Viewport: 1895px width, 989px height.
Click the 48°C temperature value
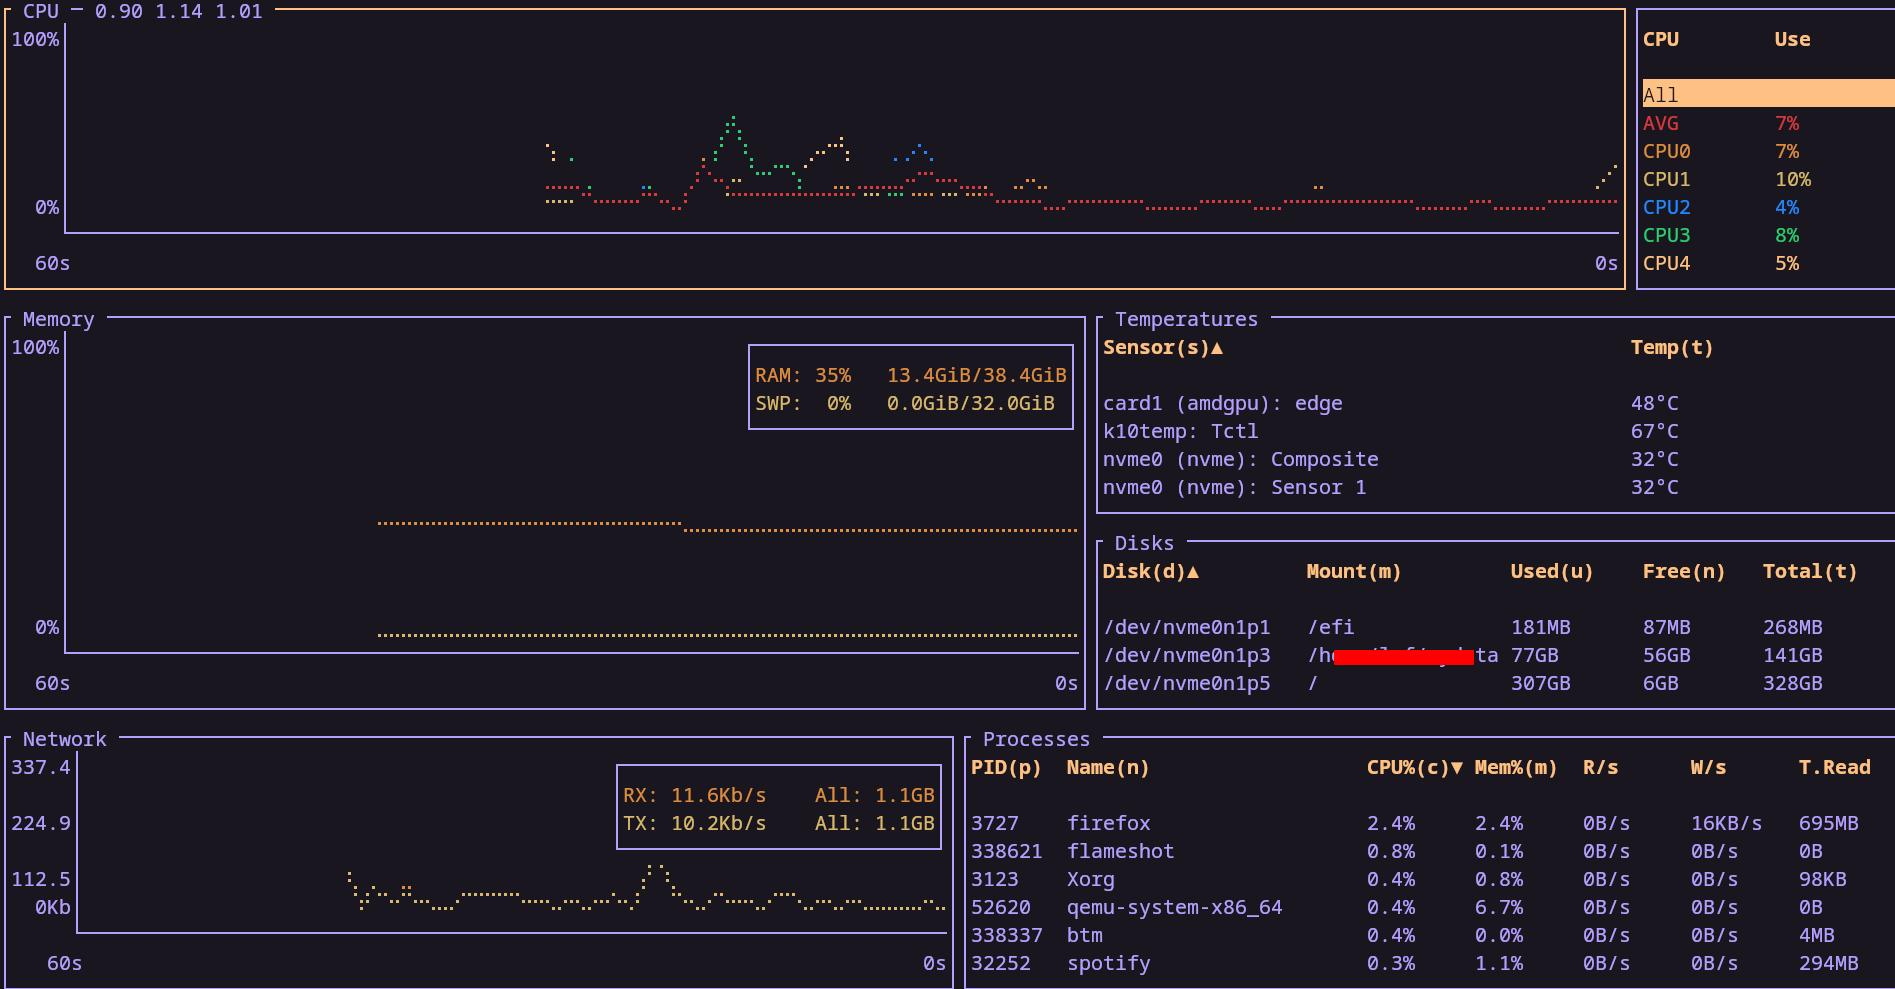pyautogui.click(x=1654, y=403)
